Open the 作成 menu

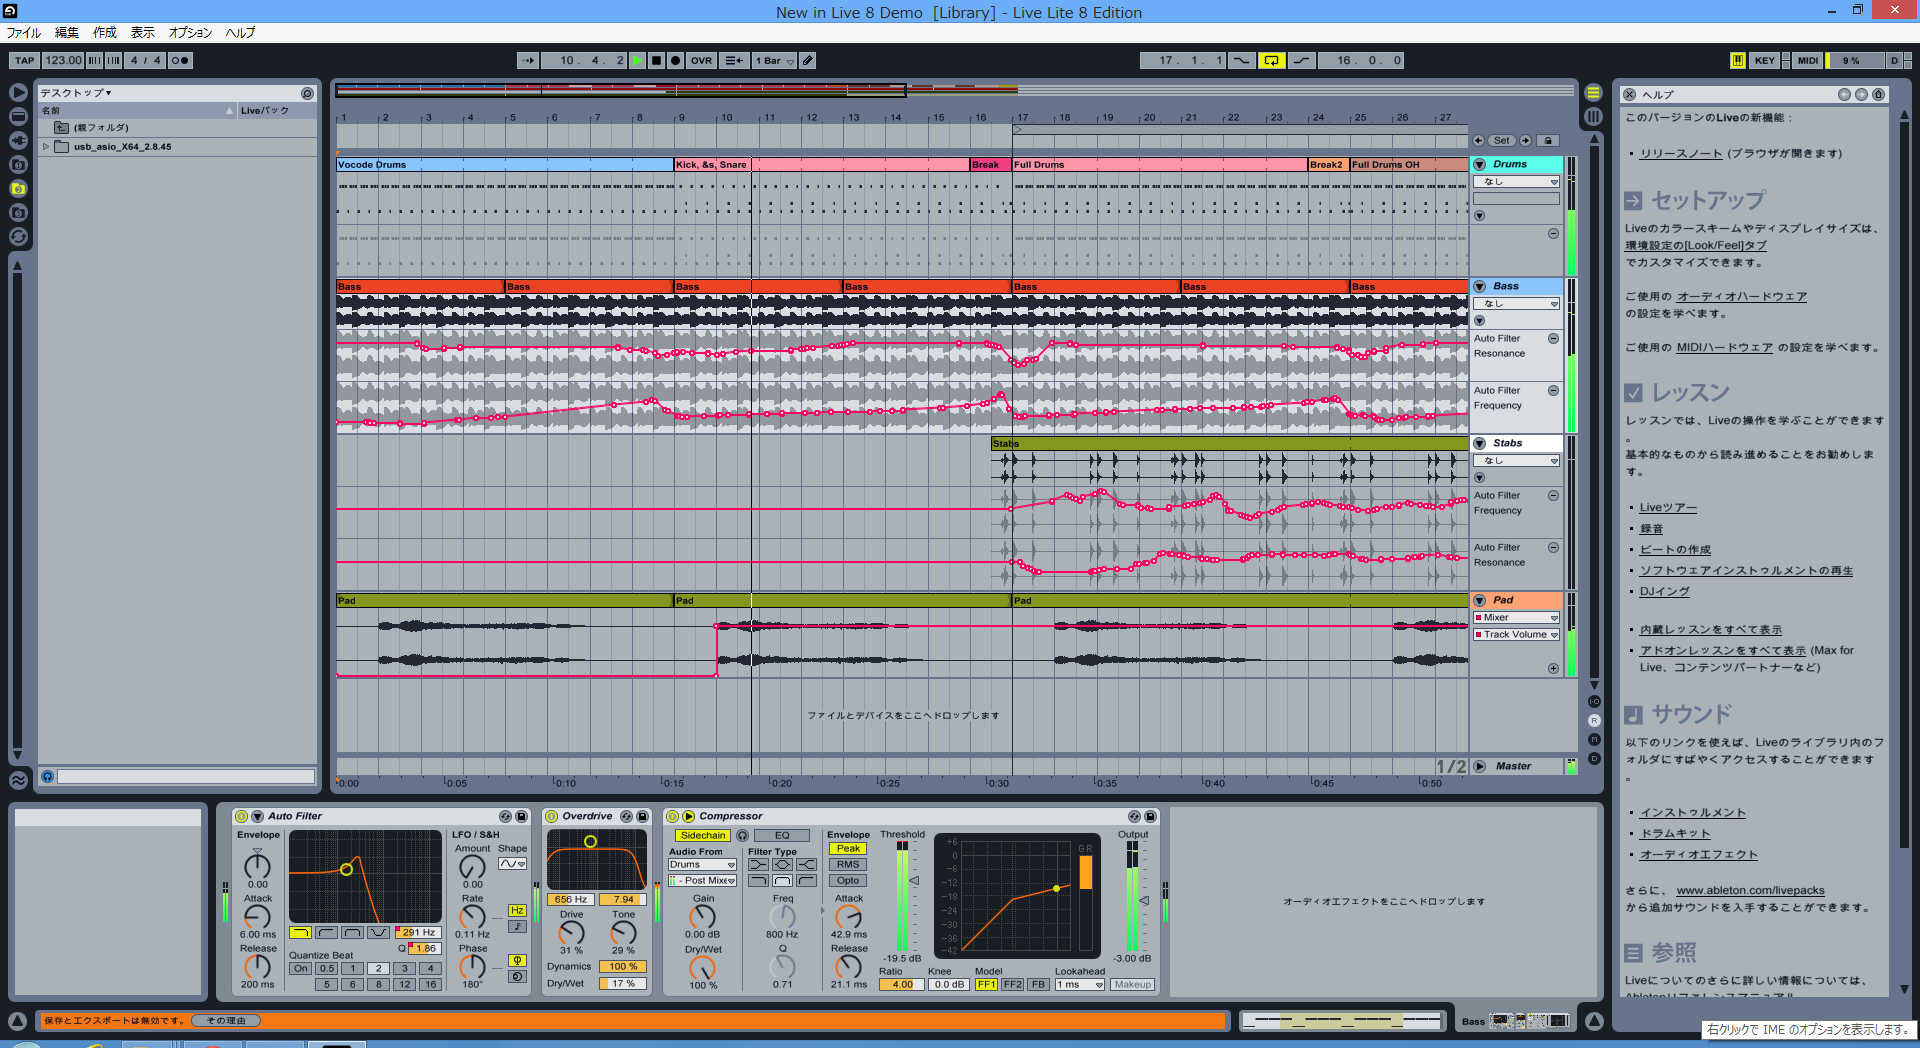point(105,33)
